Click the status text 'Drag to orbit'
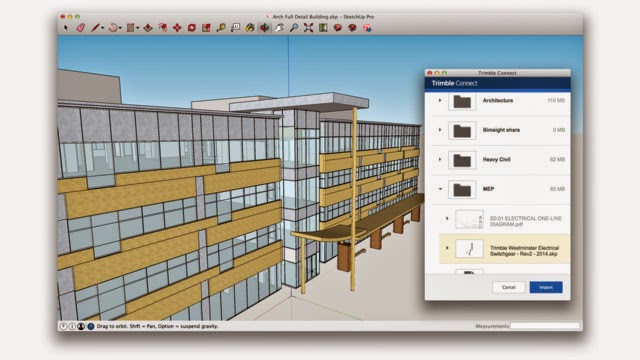This screenshot has width=640, height=360. click(112, 326)
